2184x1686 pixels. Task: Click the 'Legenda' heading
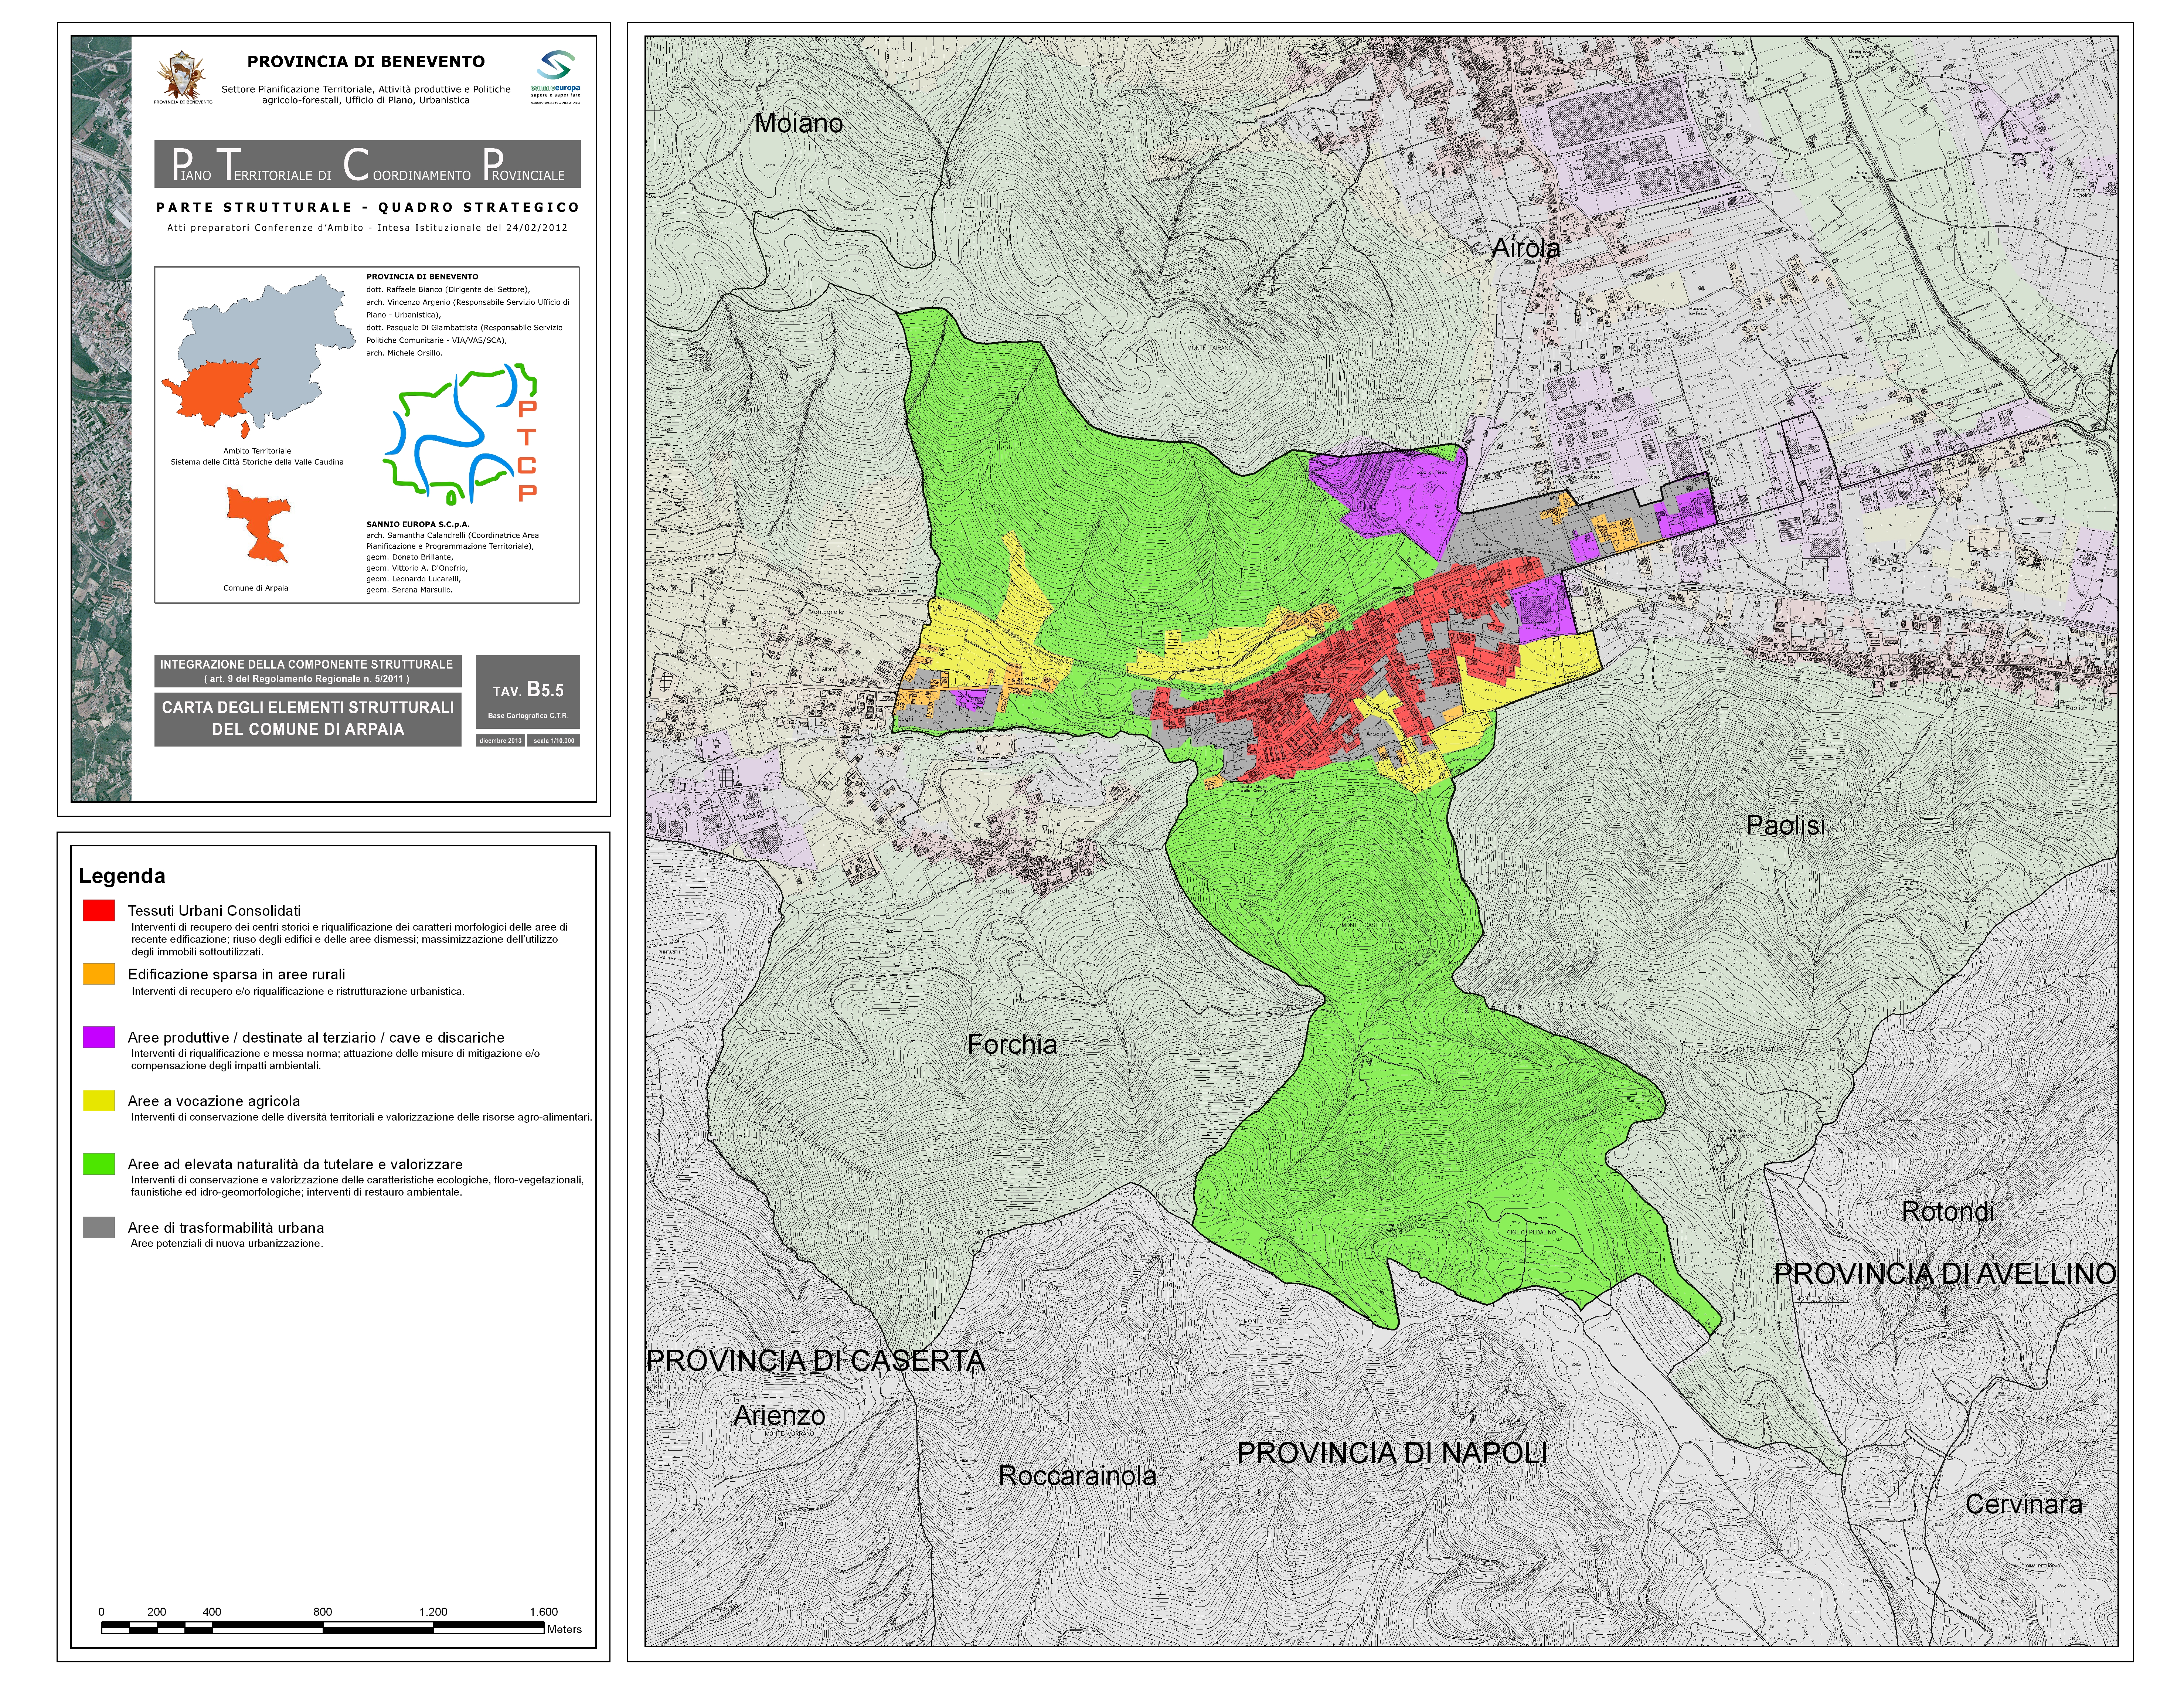click(122, 876)
